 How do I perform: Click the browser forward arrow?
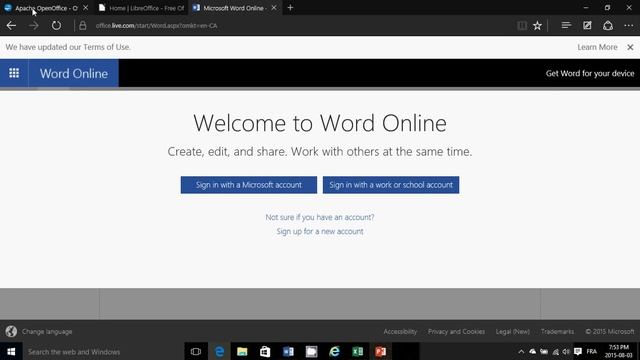33,26
